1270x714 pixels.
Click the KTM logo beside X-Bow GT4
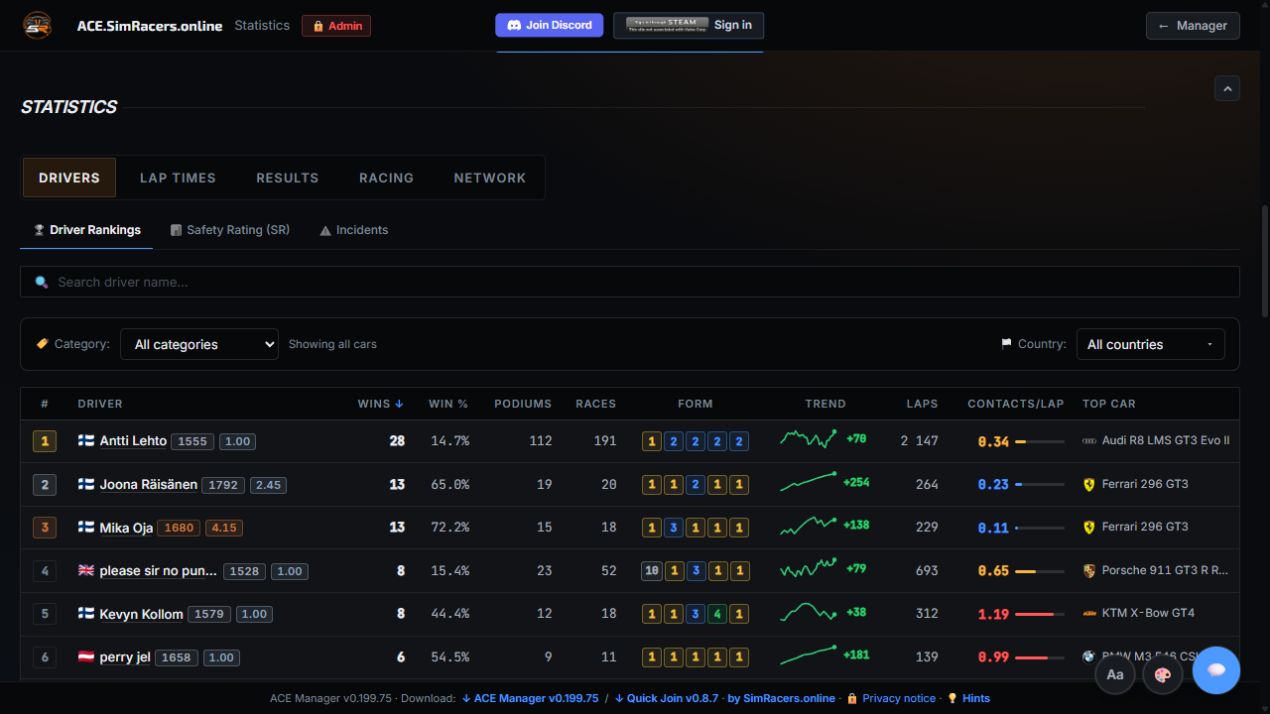tap(1089, 613)
